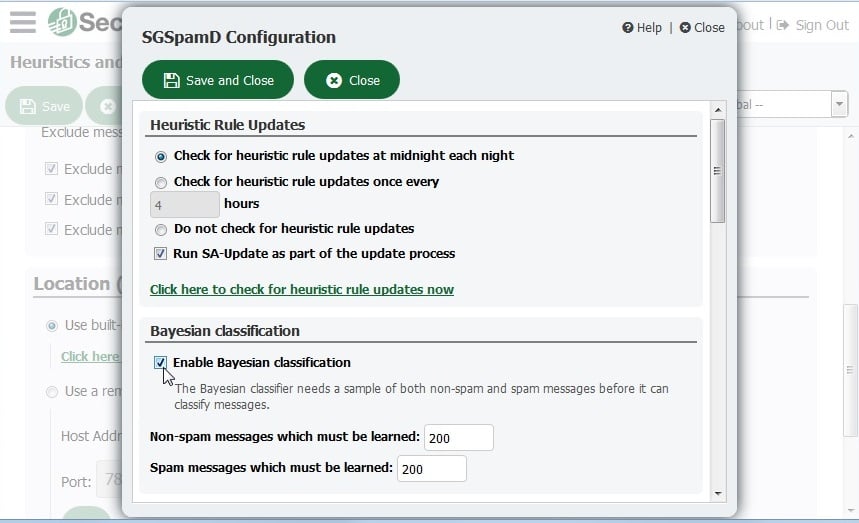Click the dialog scrollbar up arrow
Image resolution: width=859 pixels, height=523 pixels.
[x=718, y=110]
